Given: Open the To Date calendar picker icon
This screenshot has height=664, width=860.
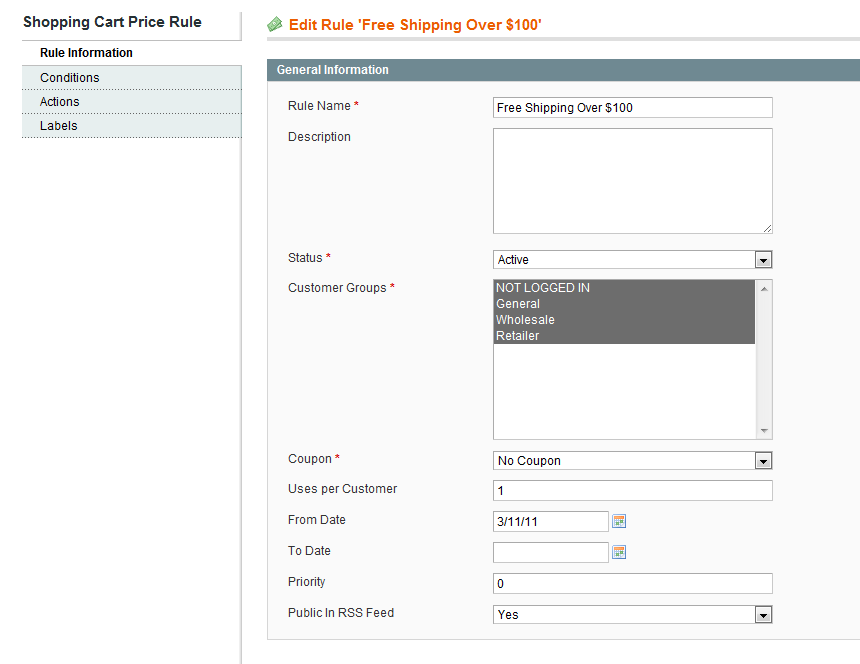Looking at the screenshot, I should coord(619,552).
